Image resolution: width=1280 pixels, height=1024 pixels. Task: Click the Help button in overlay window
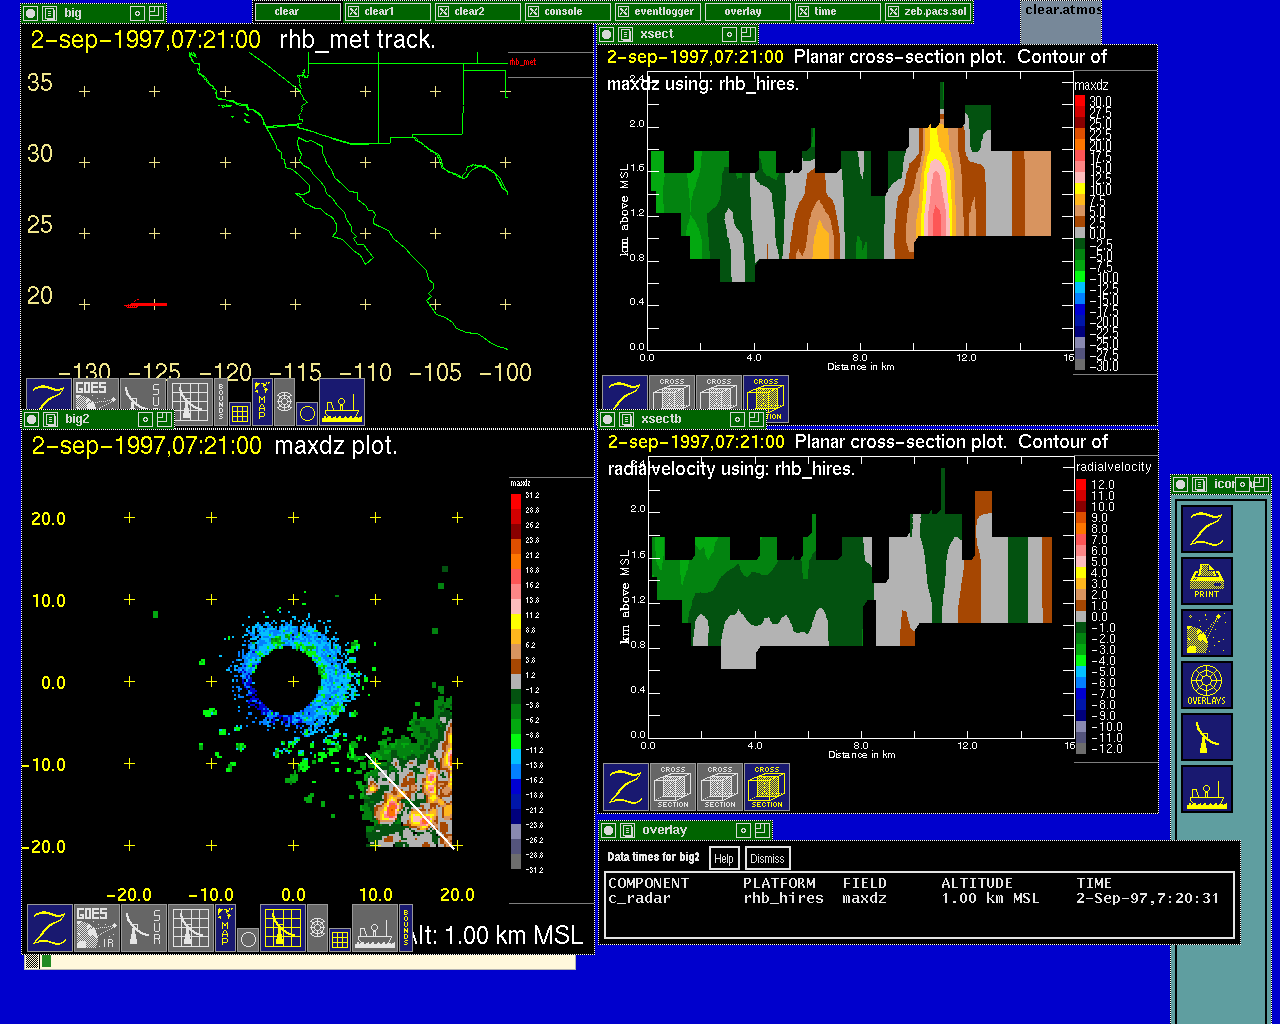(x=724, y=858)
